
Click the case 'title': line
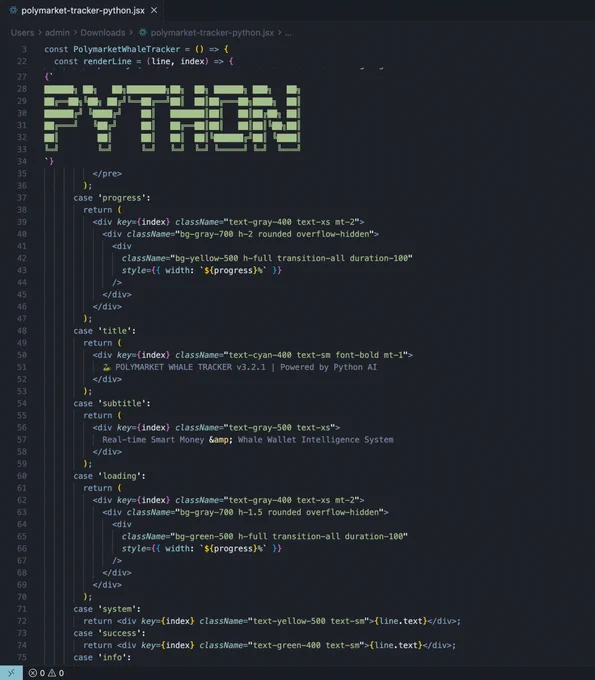(x=105, y=331)
